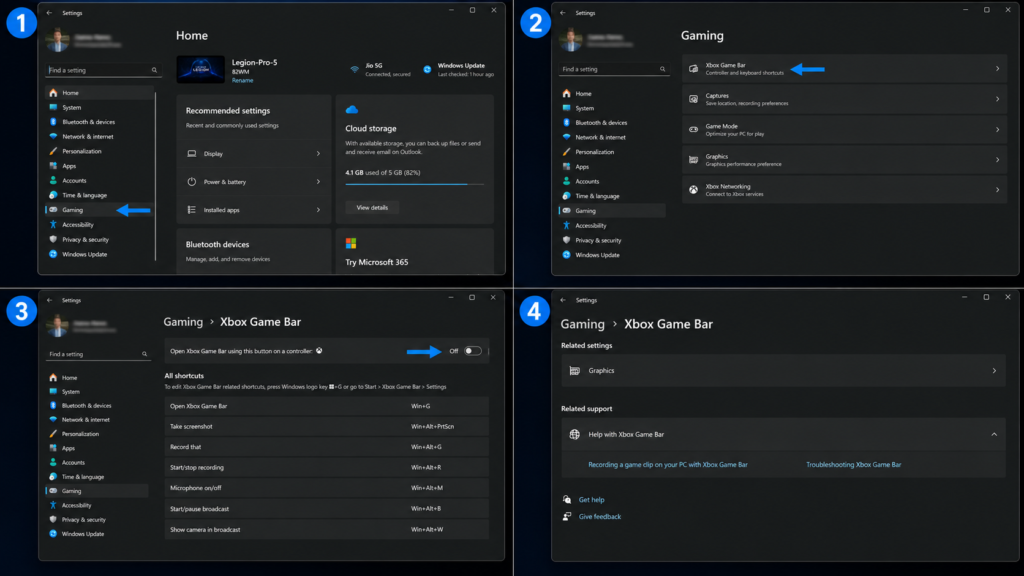The width and height of the screenshot is (1024, 576).
Task: Click panel 1 sidebar scrollbar
Action: [155, 176]
